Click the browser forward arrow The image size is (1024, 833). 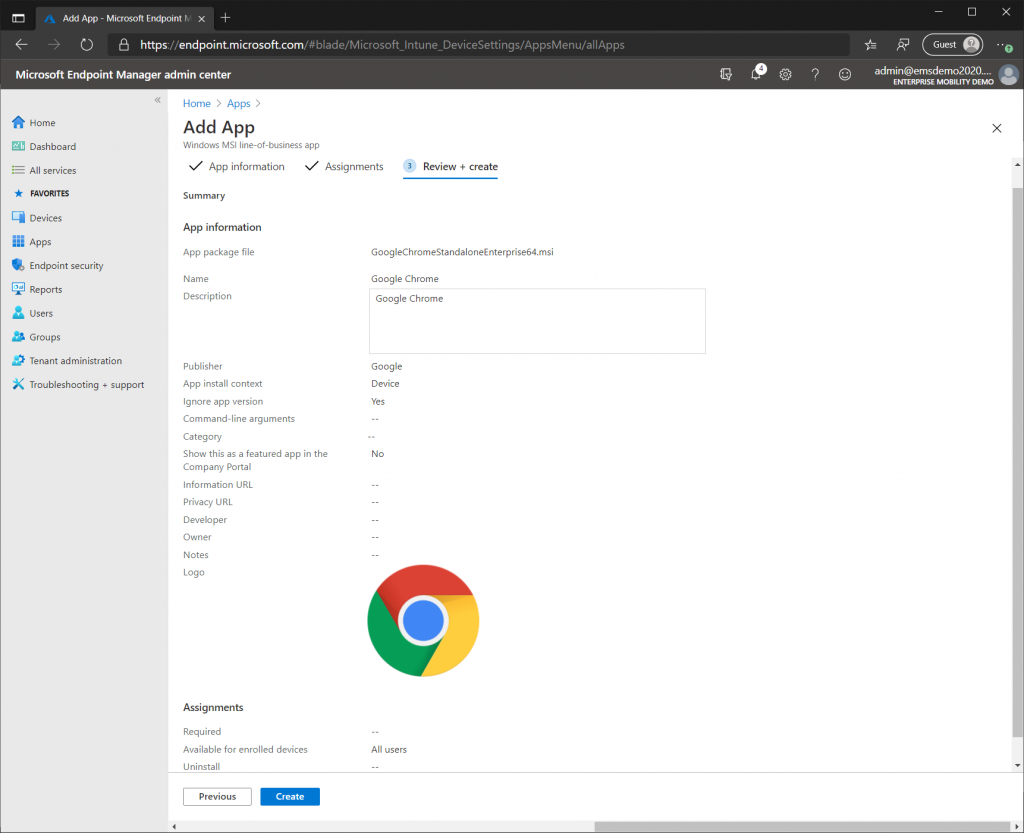[54, 44]
